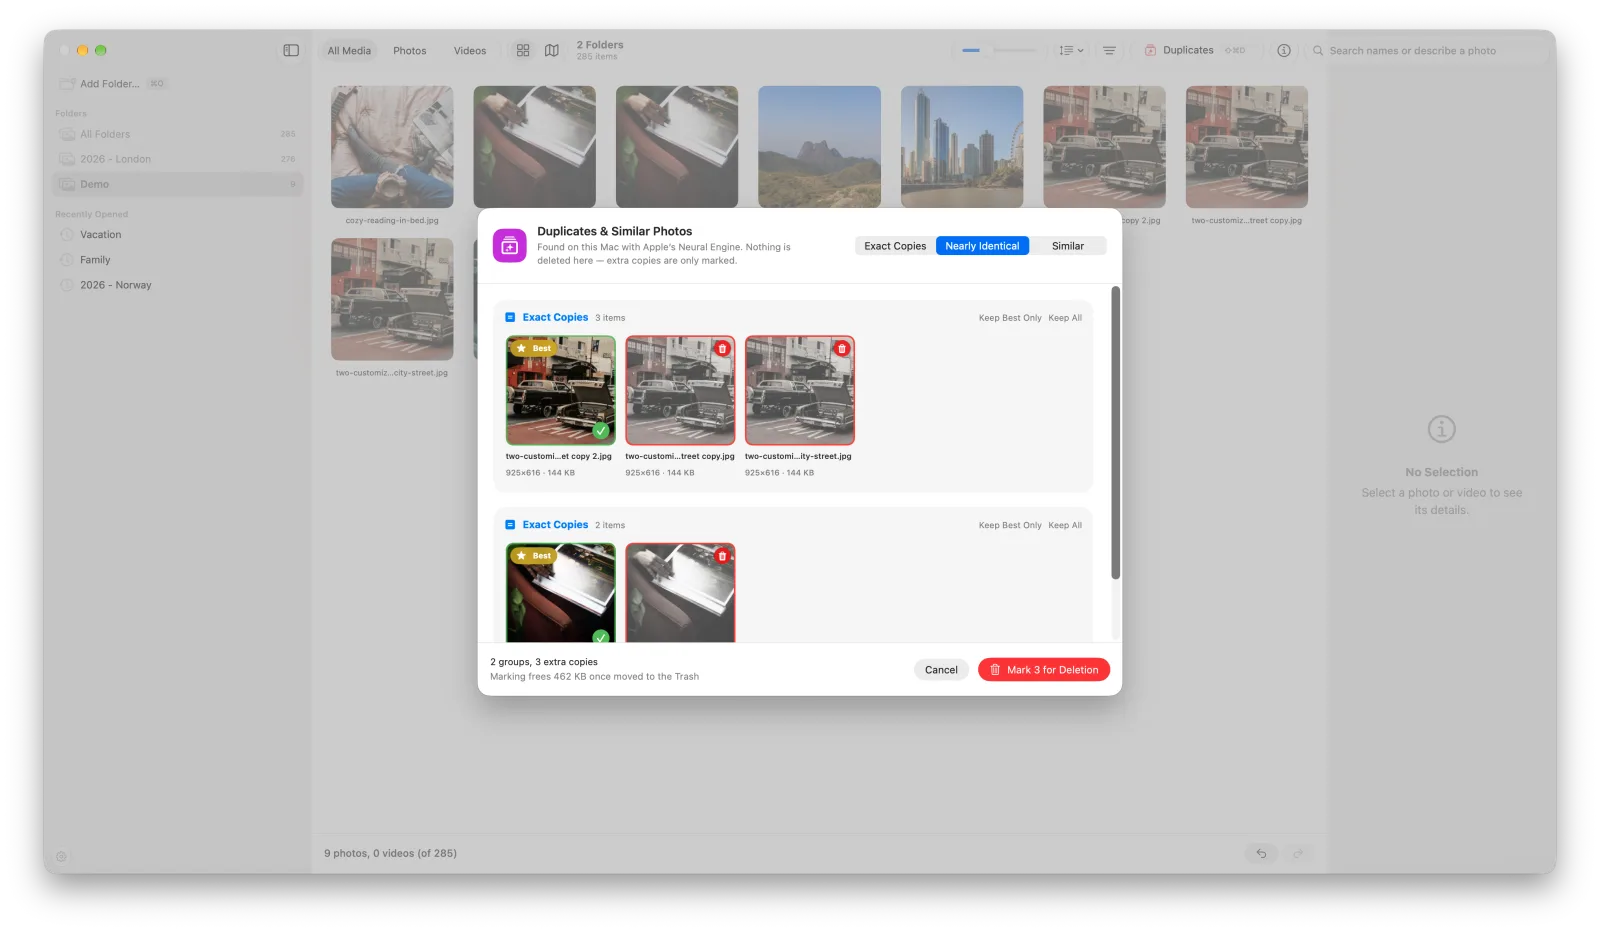Click the info inspector icon in toolbar
Image resolution: width=1600 pixels, height=932 pixels.
click(1284, 50)
